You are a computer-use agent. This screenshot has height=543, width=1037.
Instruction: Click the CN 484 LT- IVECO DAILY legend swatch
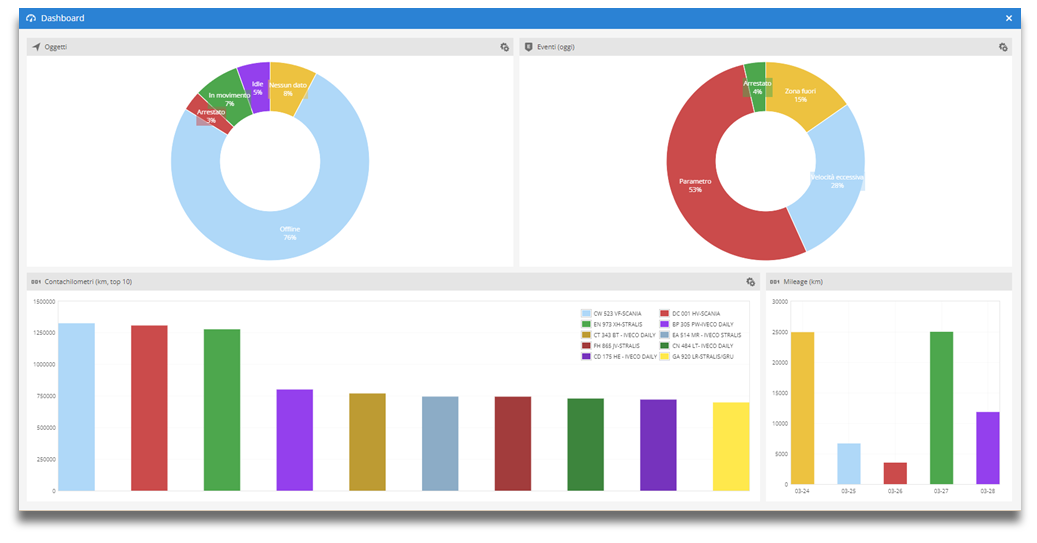[x=665, y=345]
